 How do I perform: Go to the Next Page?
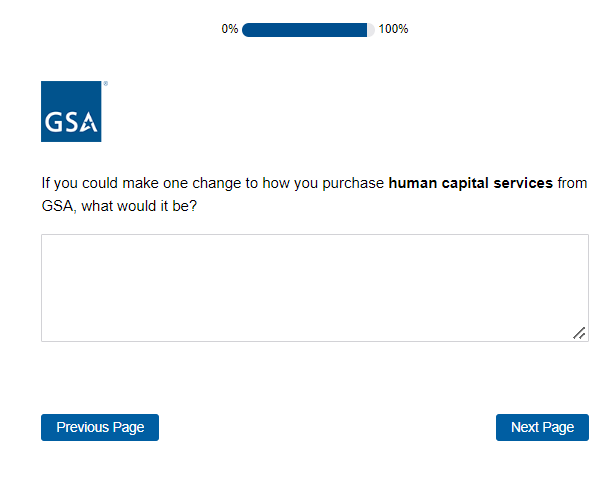pyautogui.click(x=542, y=427)
